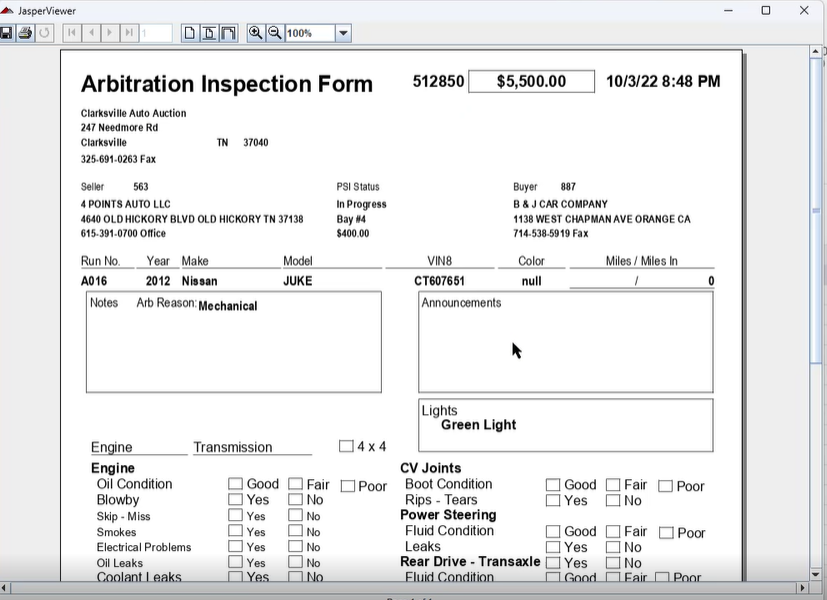This screenshot has height=600, width=827.
Task: Click the print icon in toolbar
Action: [x=25, y=33]
